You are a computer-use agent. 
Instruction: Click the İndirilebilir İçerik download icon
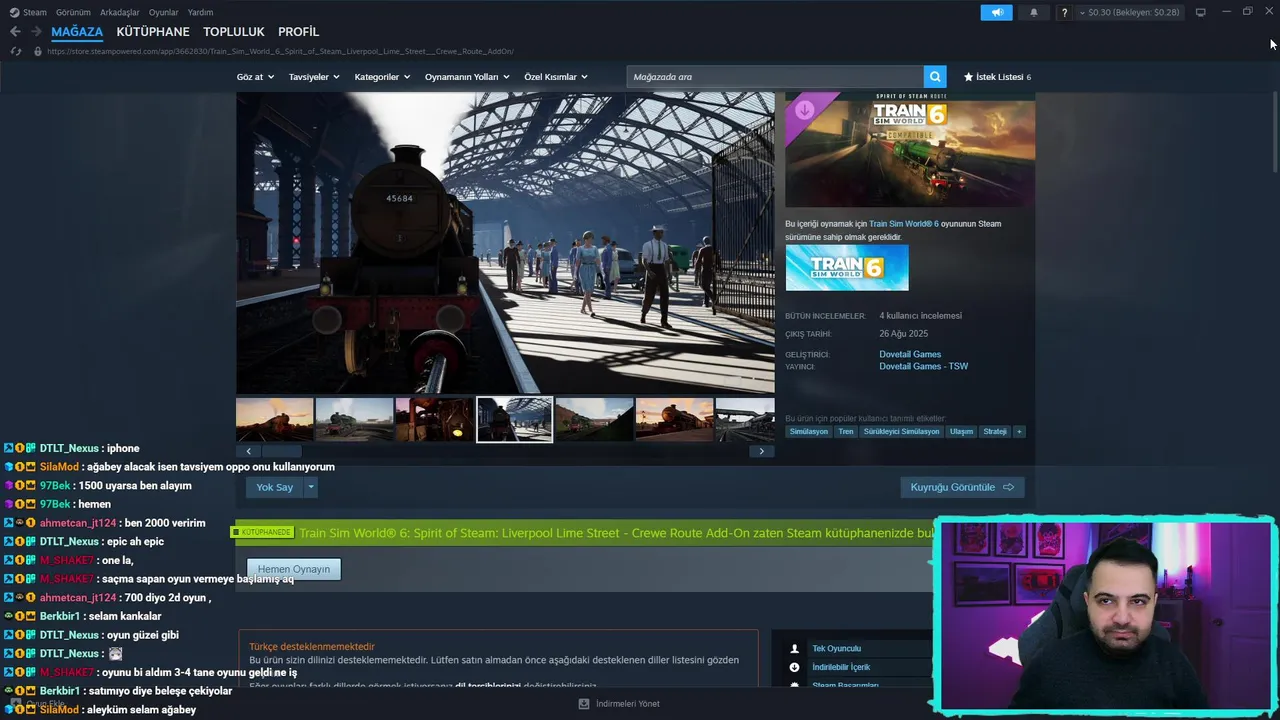795,667
